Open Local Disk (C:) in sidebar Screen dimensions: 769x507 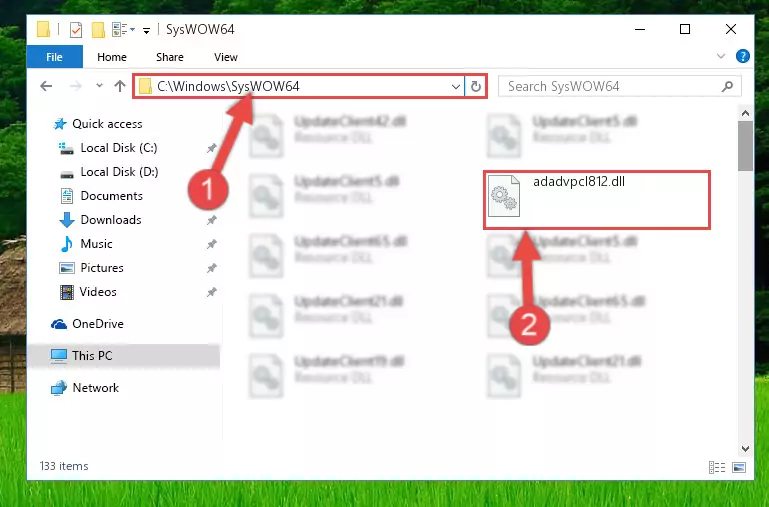tap(119, 148)
